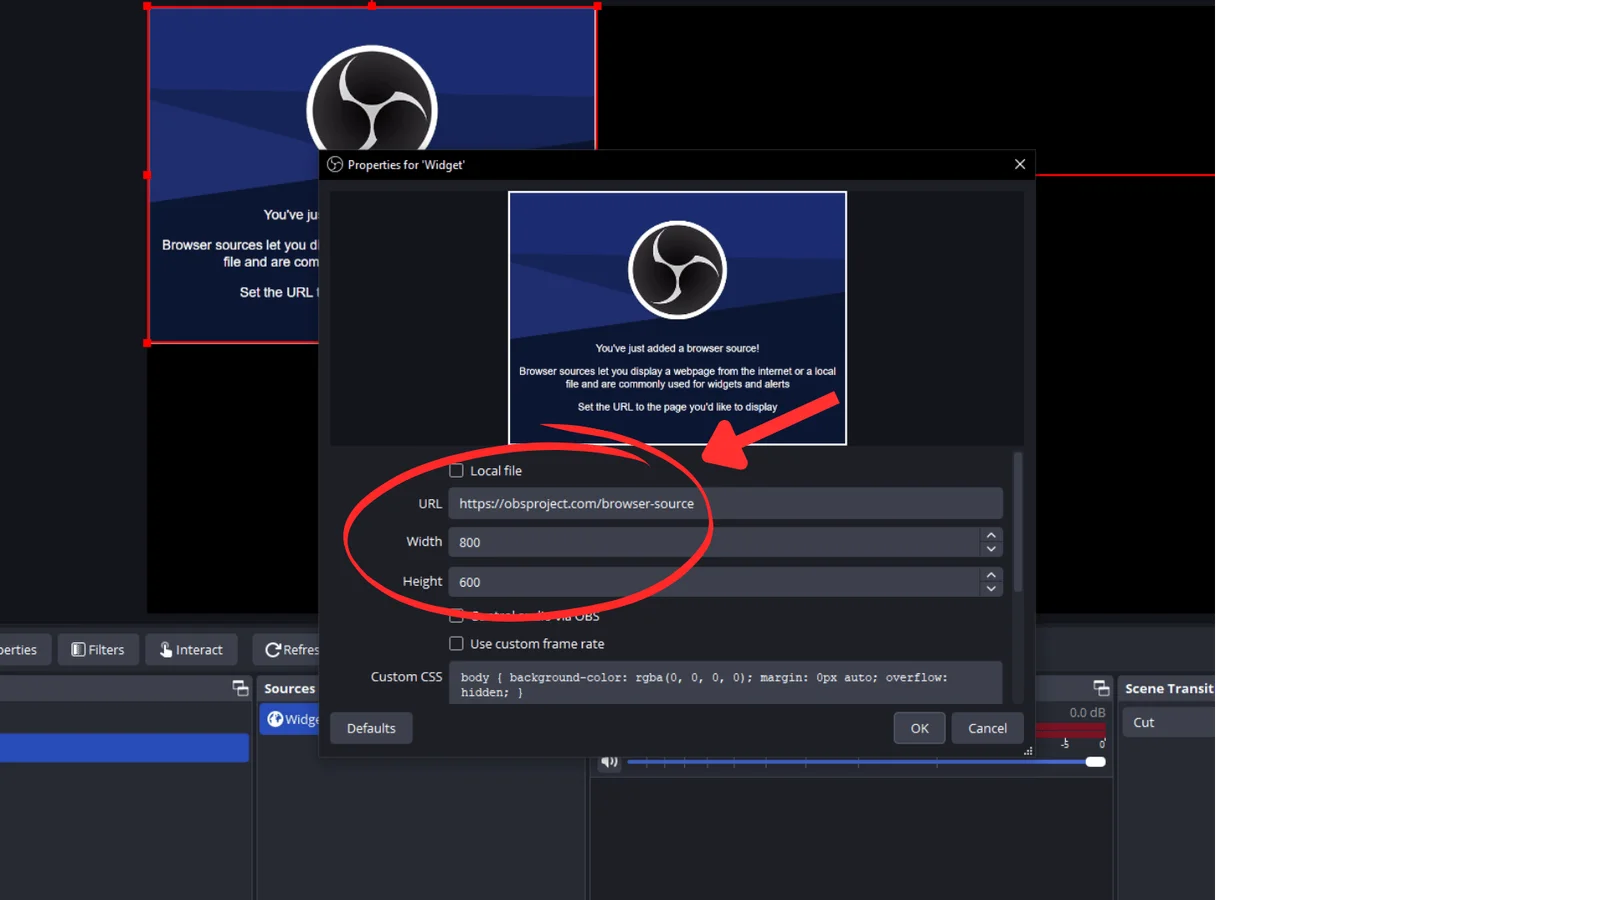Toggle the Control audio via OBS checkbox
The height and width of the screenshot is (900, 1600).
(x=457, y=616)
